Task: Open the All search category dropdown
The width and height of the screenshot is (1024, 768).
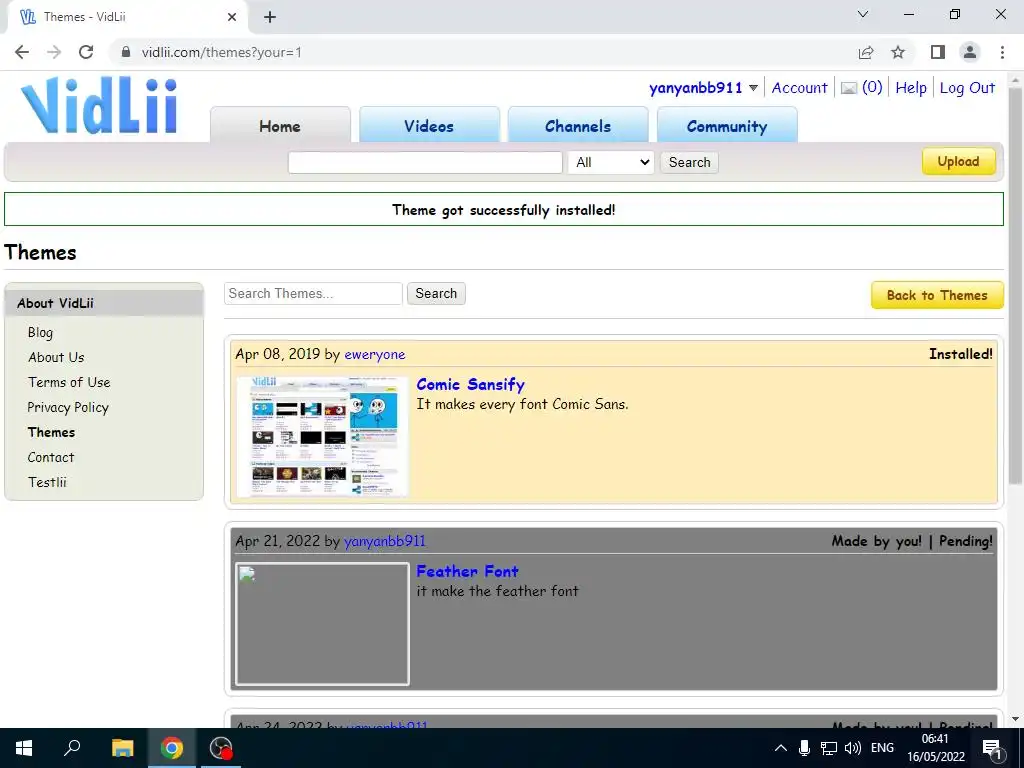Action: click(x=611, y=163)
